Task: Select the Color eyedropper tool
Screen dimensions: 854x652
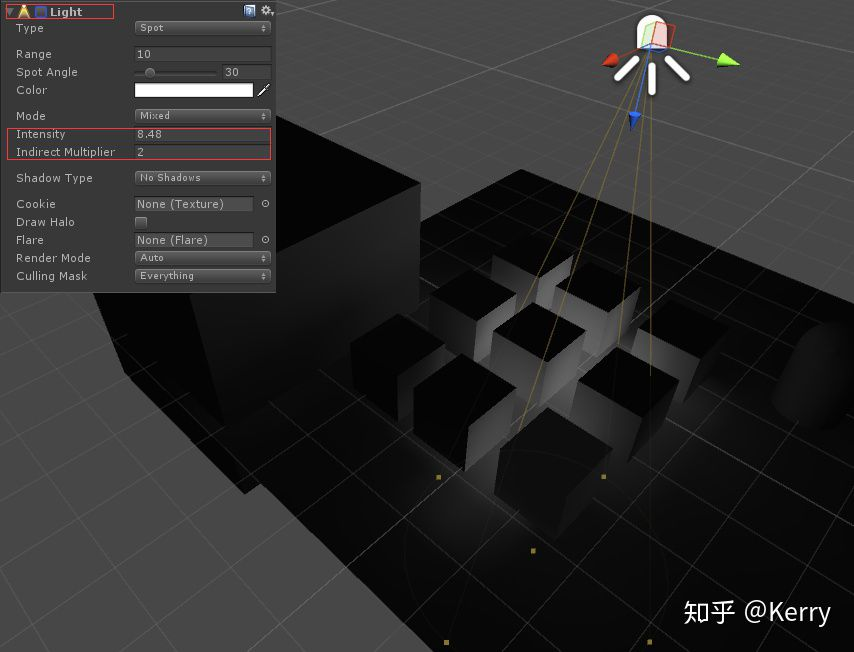Action: click(263, 90)
